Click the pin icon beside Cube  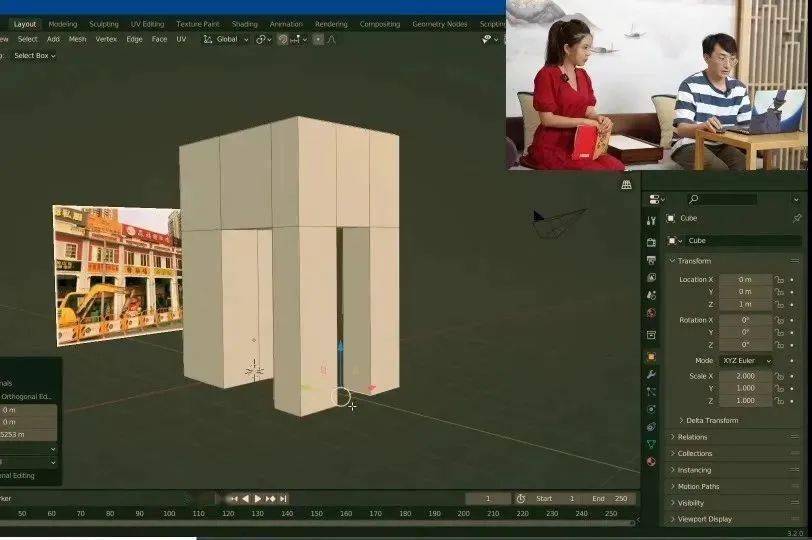pos(797,218)
